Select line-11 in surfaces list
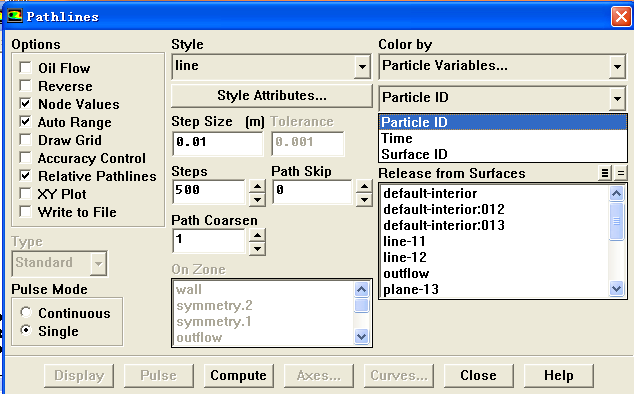The height and width of the screenshot is (394, 634). tap(494, 241)
